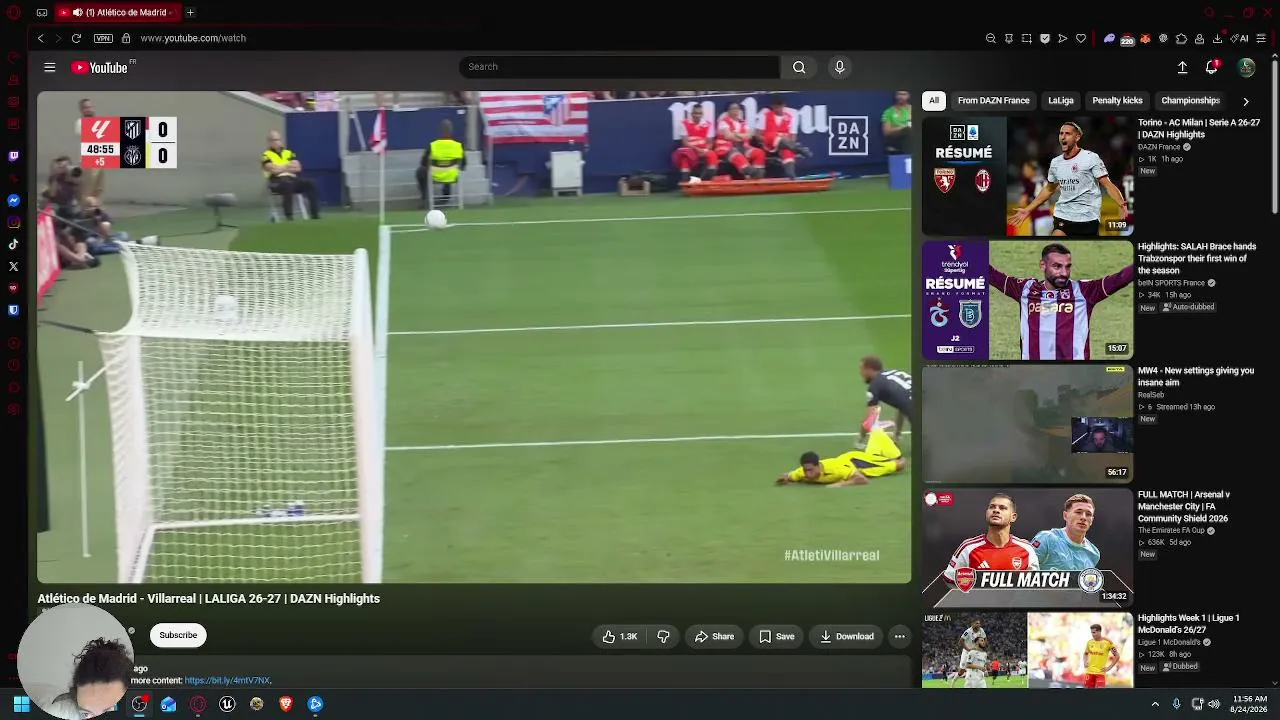Go back with the browser back arrow

coord(41,38)
